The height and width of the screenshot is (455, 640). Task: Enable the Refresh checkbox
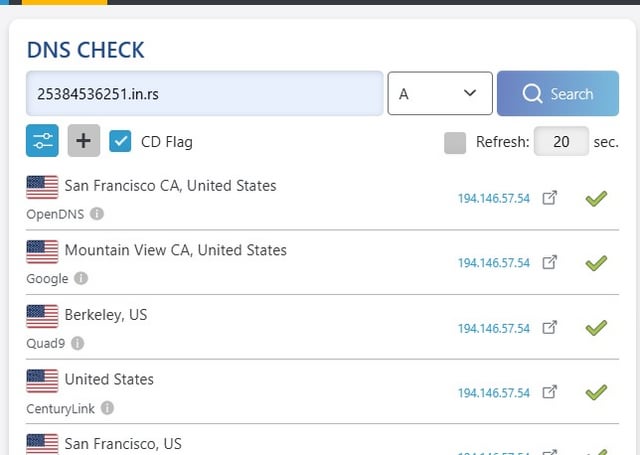pos(455,142)
